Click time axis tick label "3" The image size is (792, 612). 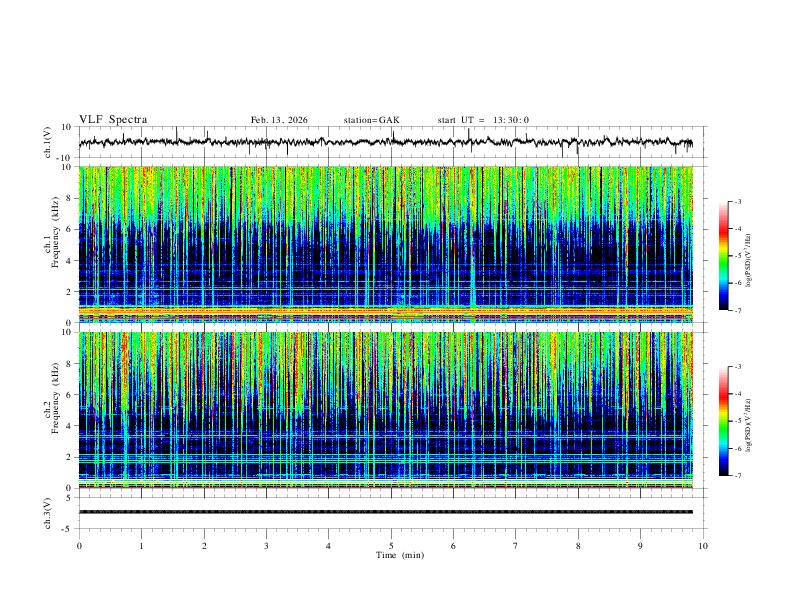[x=266, y=546]
